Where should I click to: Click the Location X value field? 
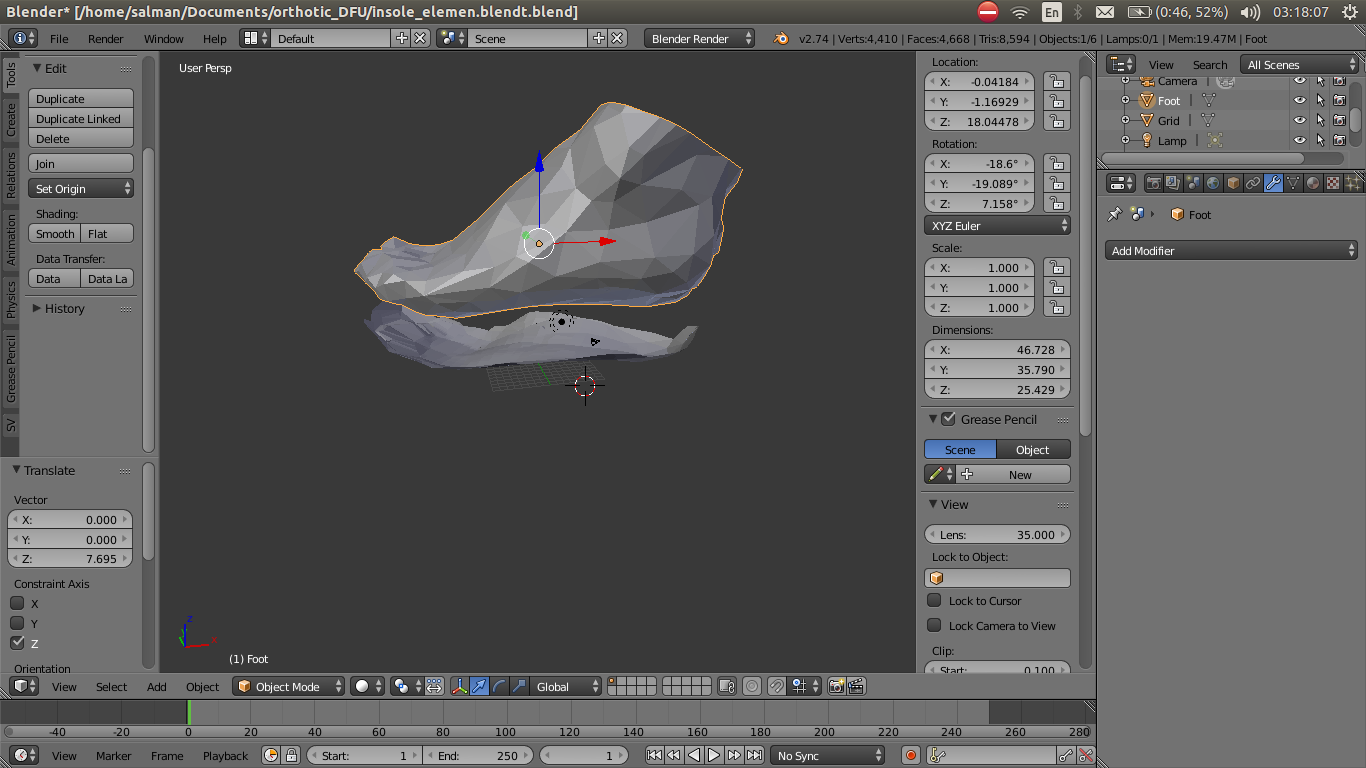coord(979,81)
